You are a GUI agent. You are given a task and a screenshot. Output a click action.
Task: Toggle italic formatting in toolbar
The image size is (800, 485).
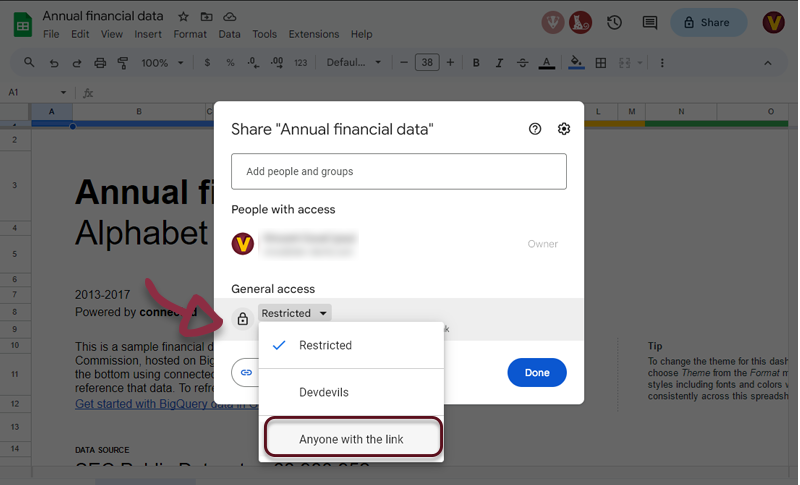pos(499,63)
